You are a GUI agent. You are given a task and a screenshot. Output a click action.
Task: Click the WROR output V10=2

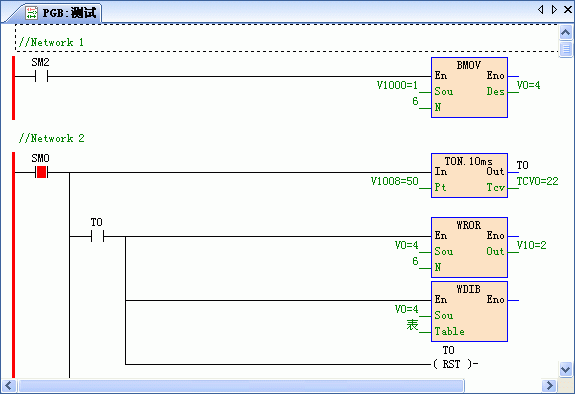click(531, 245)
